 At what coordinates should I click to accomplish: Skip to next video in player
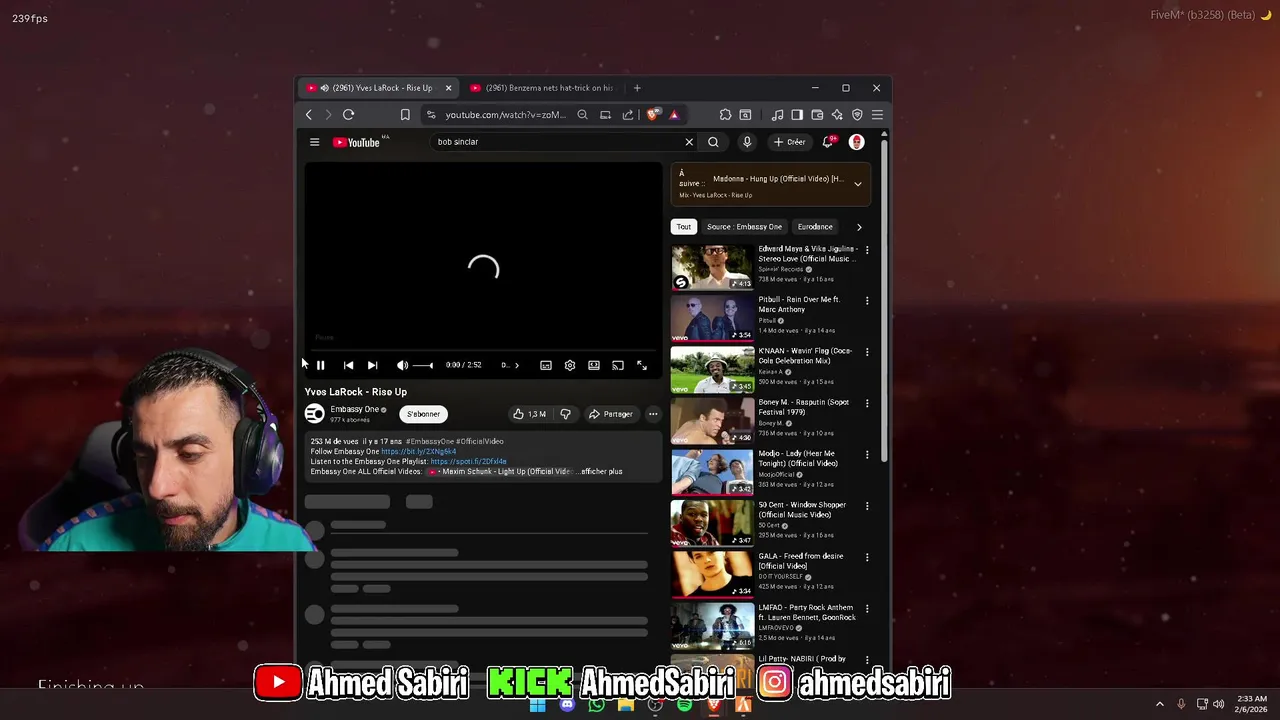(372, 365)
